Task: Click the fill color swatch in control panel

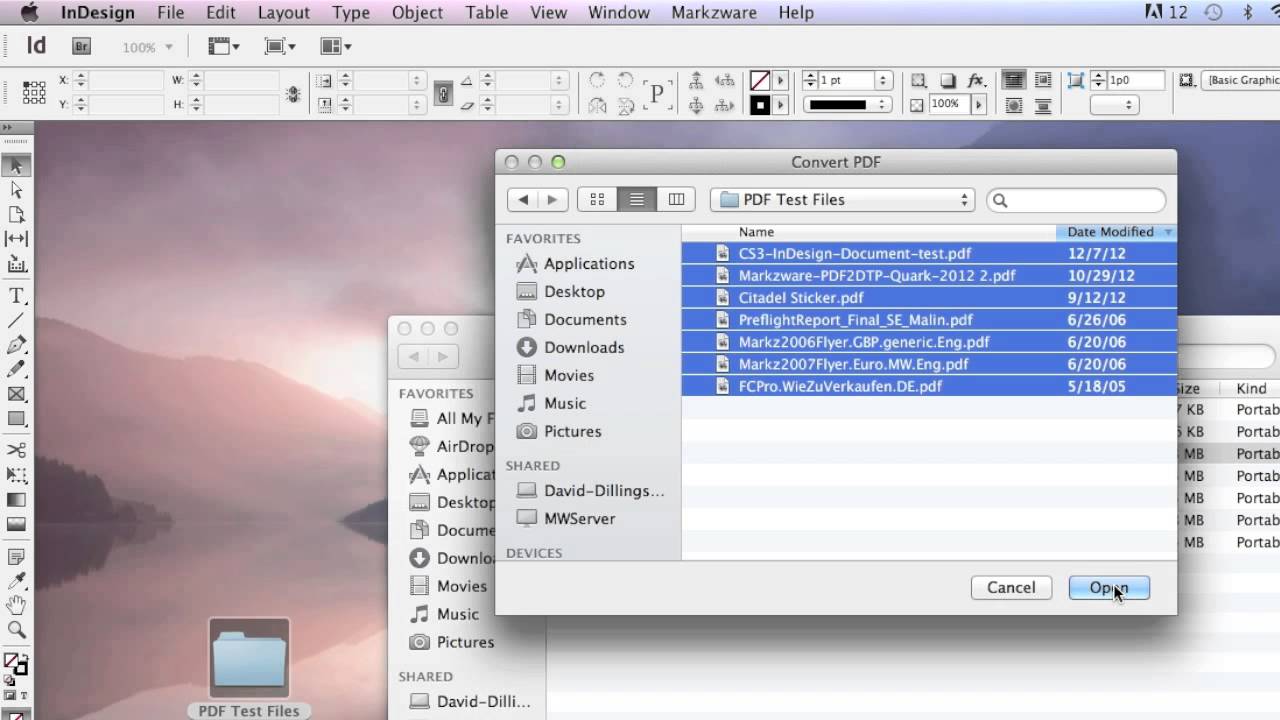Action: pos(760,81)
